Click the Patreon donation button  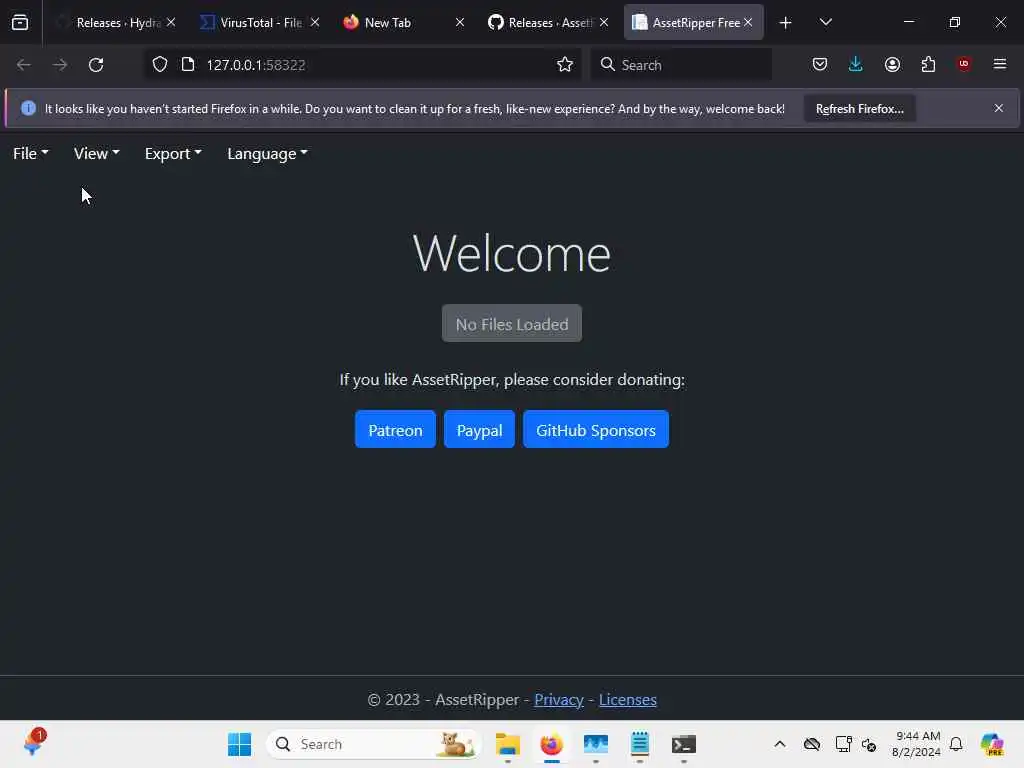pyautogui.click(x=395, y=430)
